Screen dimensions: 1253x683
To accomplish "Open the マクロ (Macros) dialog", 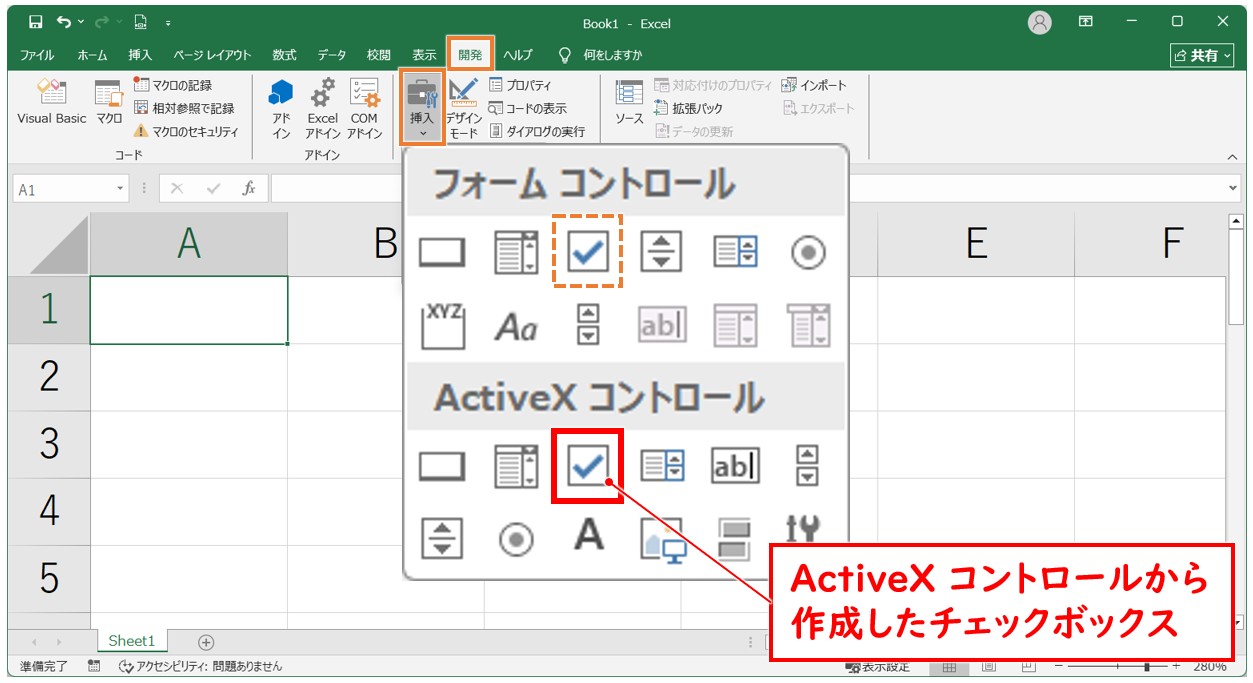I will click(109, 103).
